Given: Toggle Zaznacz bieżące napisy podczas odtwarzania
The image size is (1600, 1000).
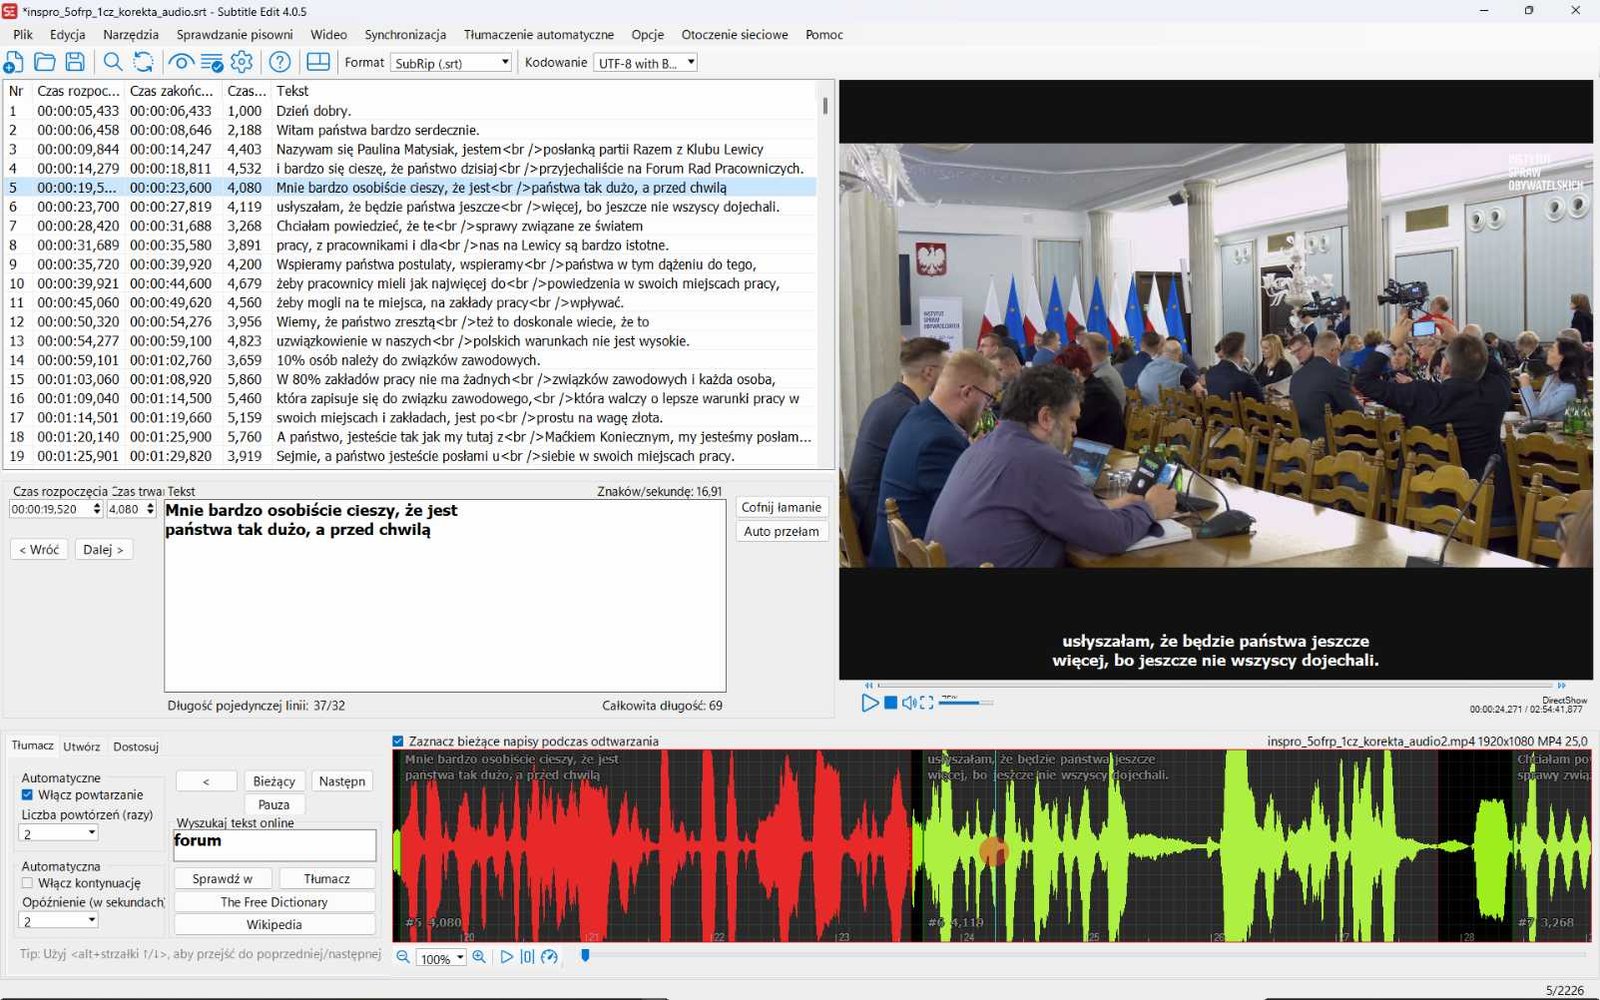Looking at the screenshot, I should 398,741.
